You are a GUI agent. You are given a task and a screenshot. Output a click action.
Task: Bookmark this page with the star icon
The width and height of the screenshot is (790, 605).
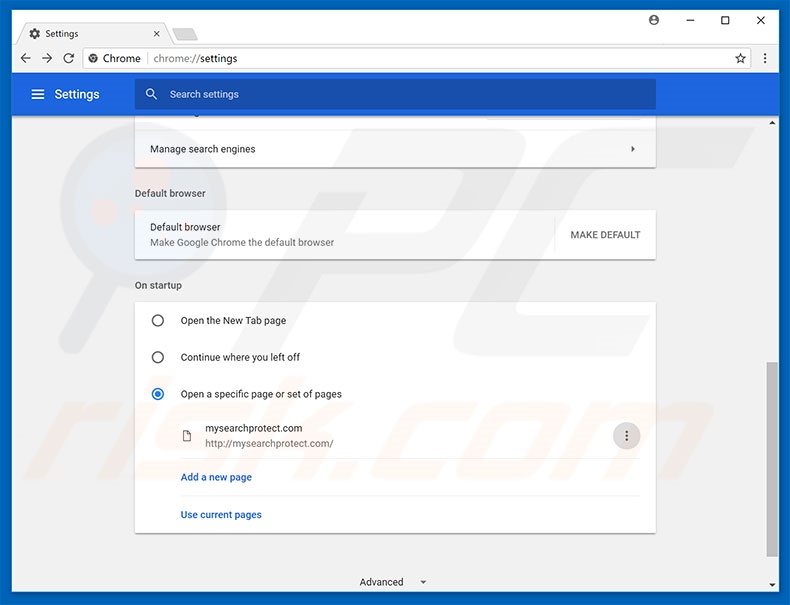pyautogui.click(x=740, y=58)
